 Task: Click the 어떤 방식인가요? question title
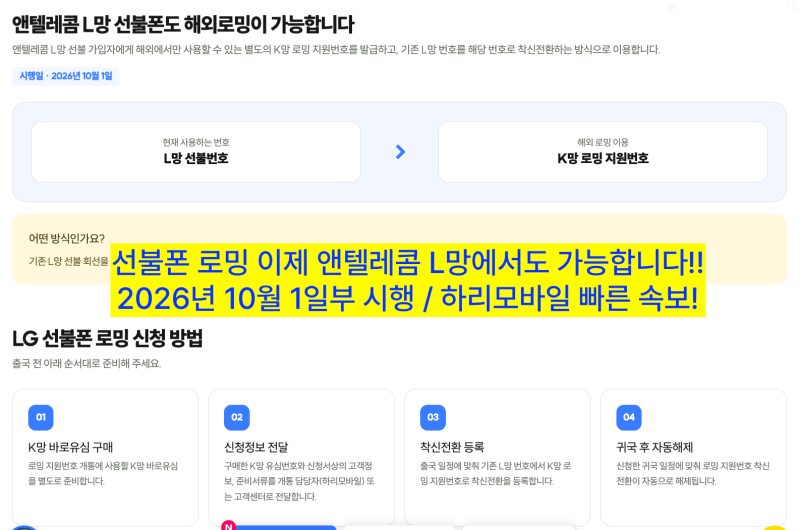[67, 238]
